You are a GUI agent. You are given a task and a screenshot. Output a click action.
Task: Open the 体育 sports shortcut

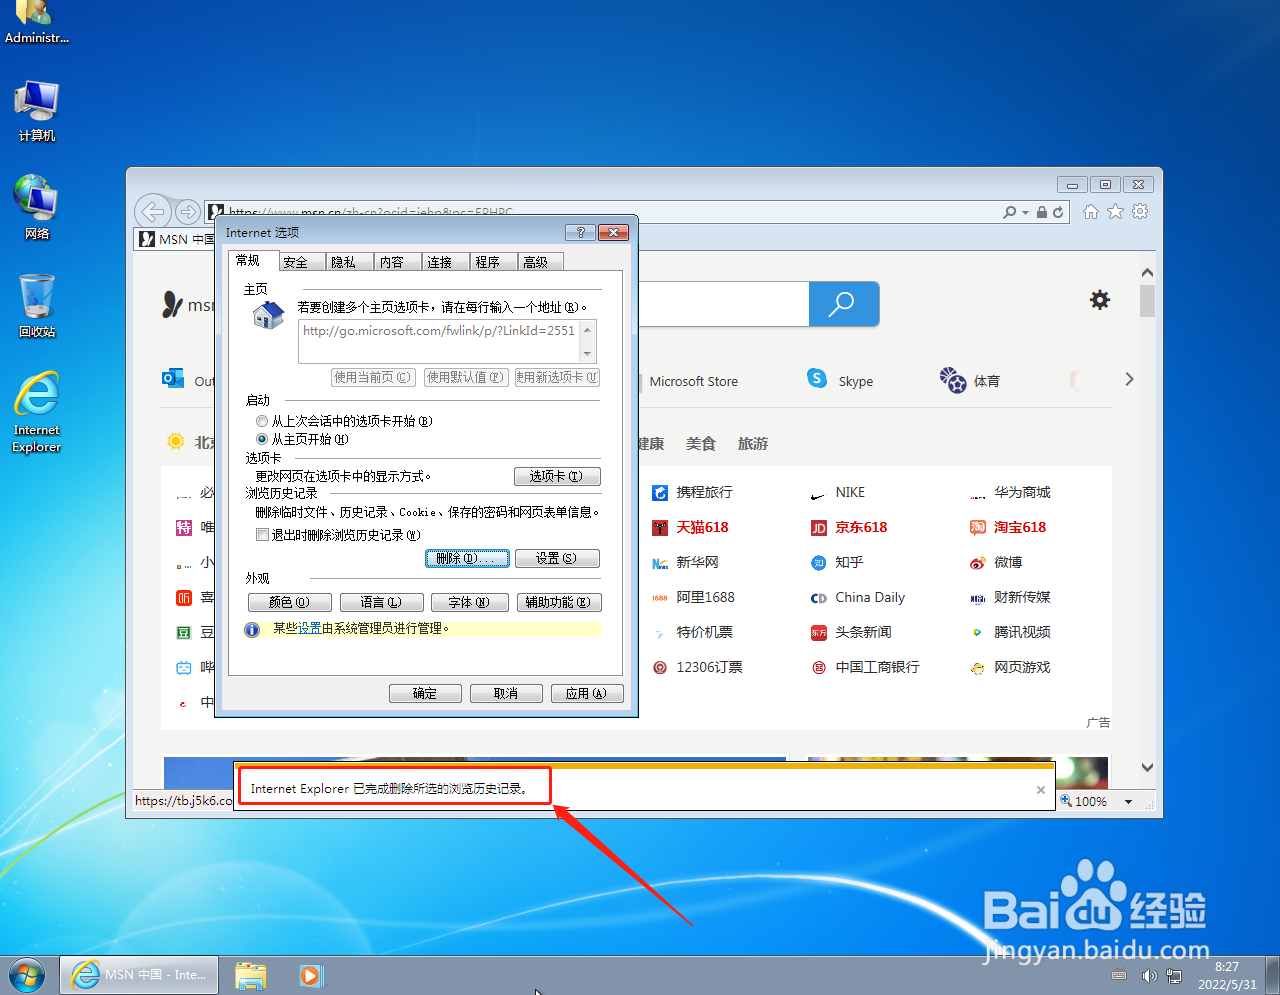point(969,380)
